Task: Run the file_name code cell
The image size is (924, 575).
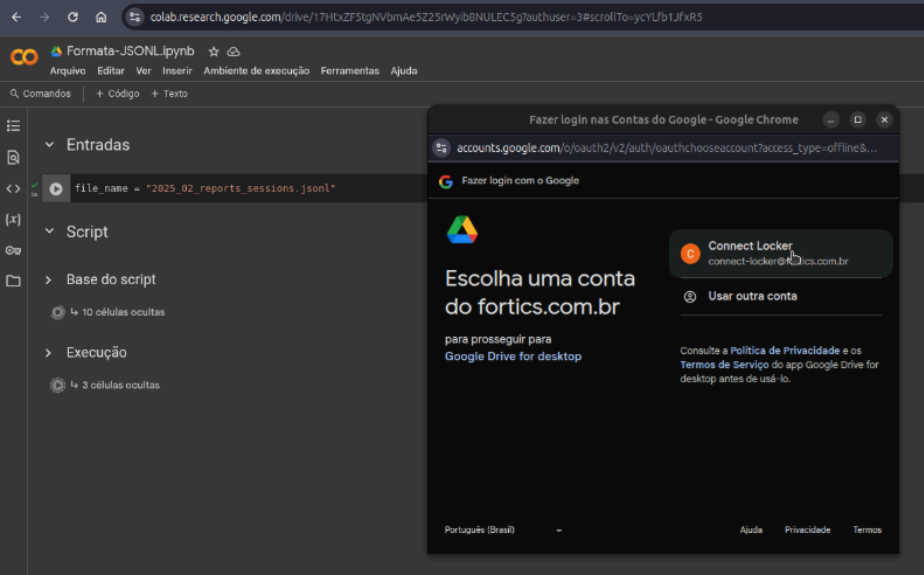Action: (x=56, y=189)
